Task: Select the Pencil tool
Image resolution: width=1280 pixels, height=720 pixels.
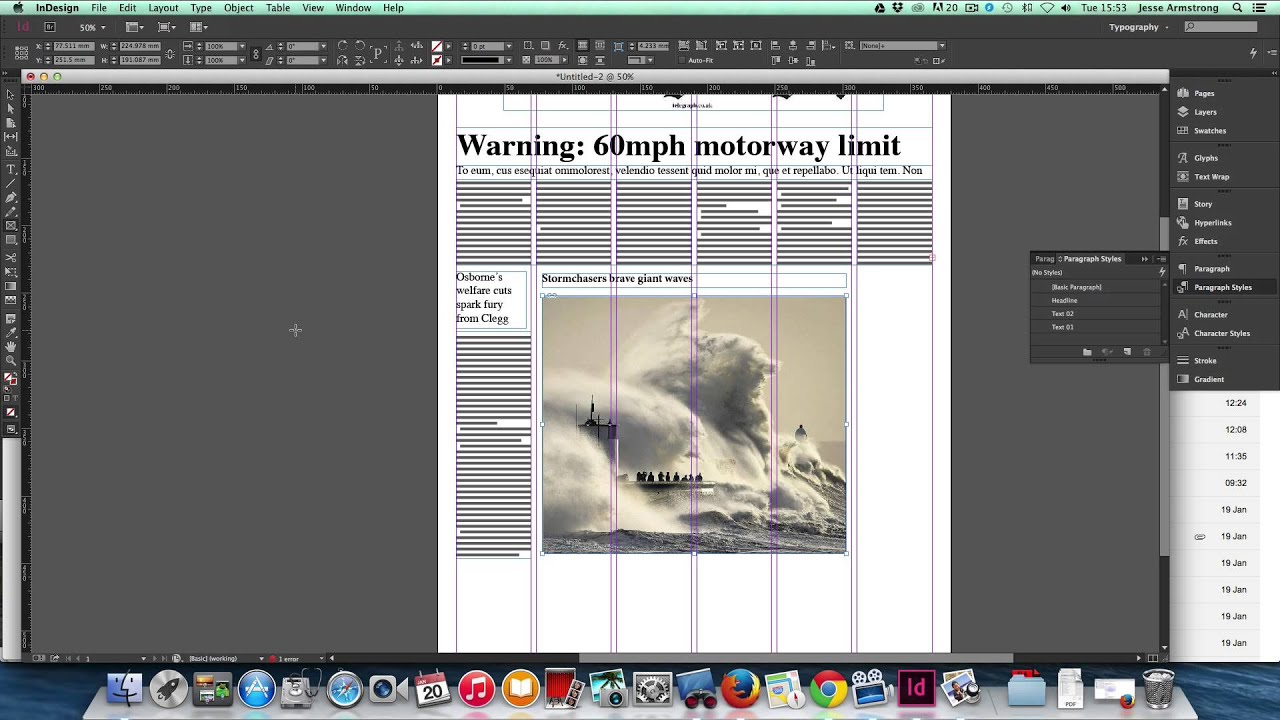Action: tap(11, 212)
